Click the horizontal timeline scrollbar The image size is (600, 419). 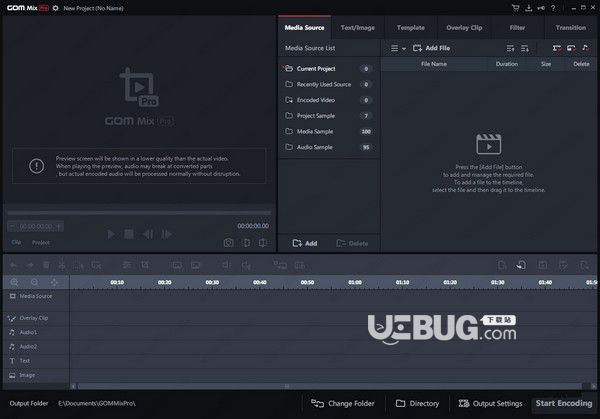coord(331,386)
